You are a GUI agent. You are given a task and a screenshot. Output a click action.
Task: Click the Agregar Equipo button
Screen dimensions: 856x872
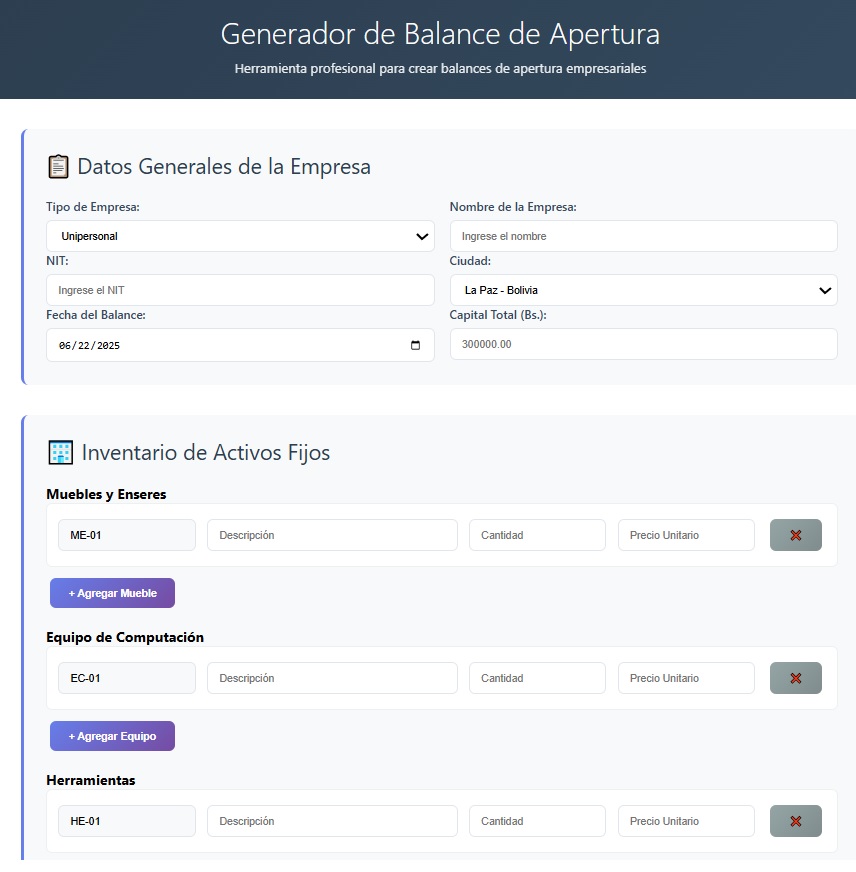(x=112, y=736)
